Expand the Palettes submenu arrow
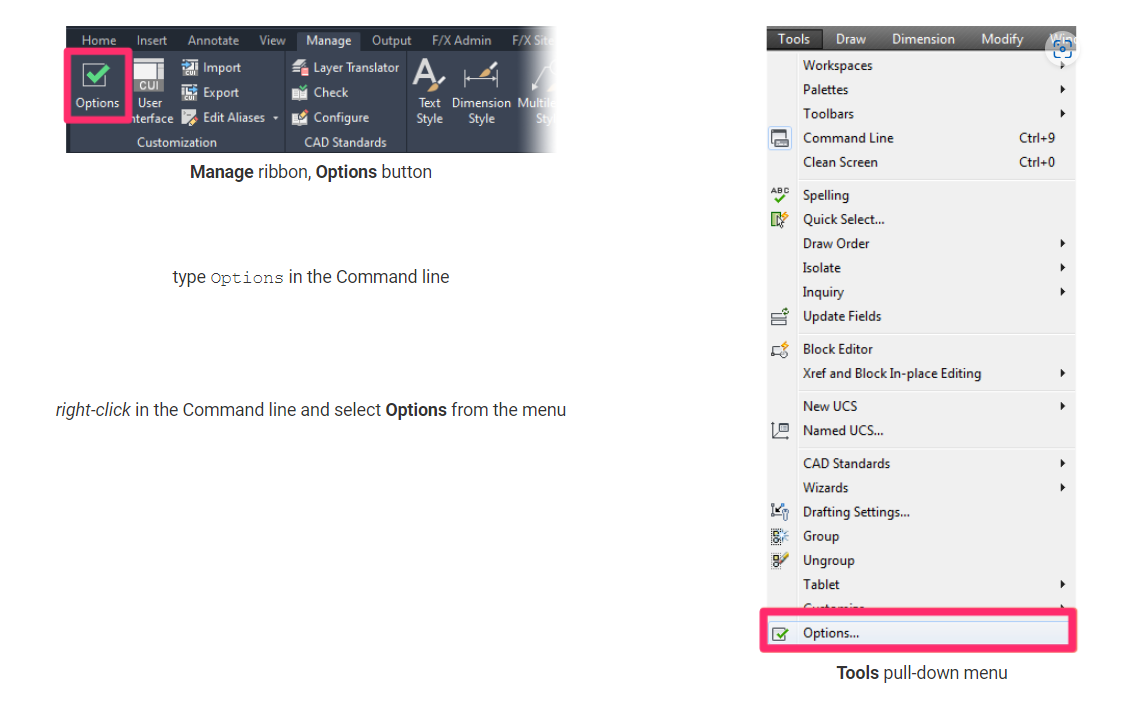The width and height of the screenshot is (1147, 717). click(1062, 89)
